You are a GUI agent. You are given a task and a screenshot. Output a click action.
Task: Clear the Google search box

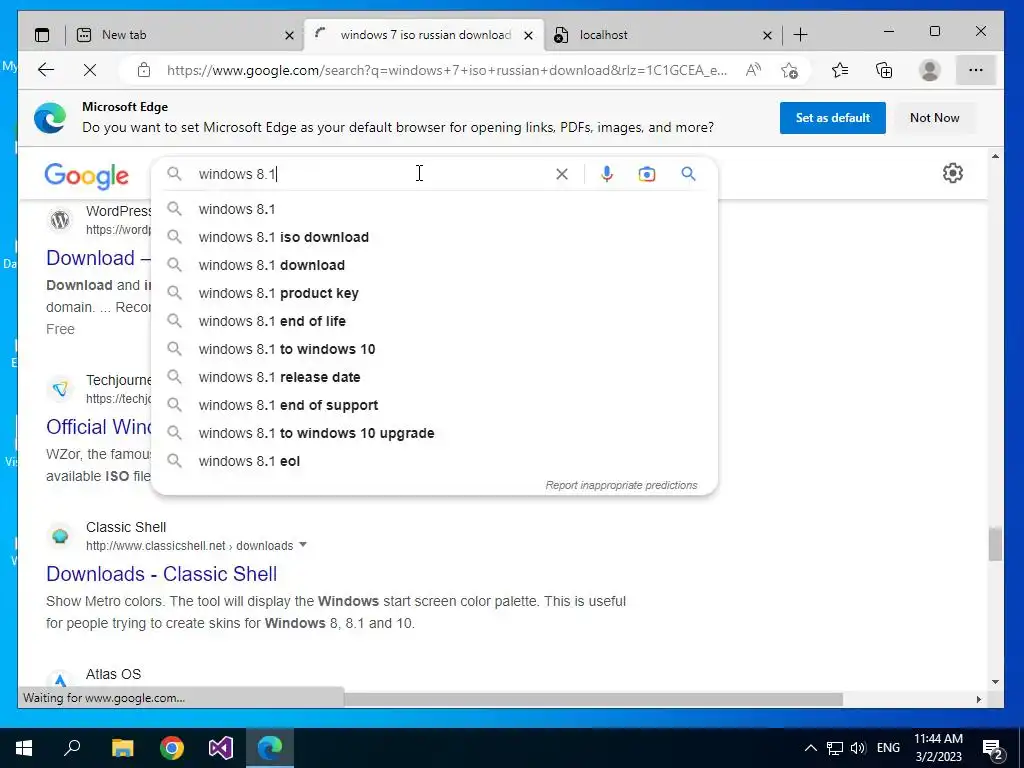pos(562,174)
